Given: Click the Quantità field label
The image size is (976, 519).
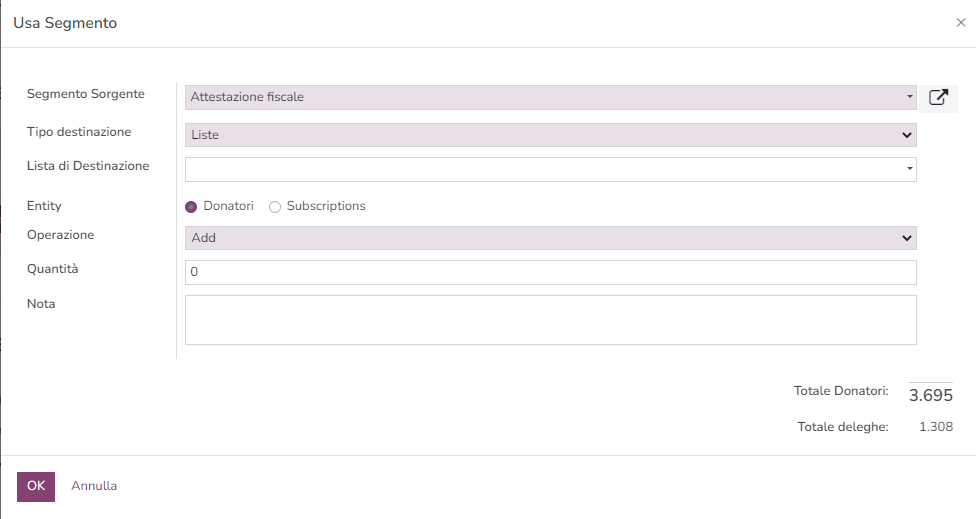Looking at the screenshot, I should click(52, 269).
